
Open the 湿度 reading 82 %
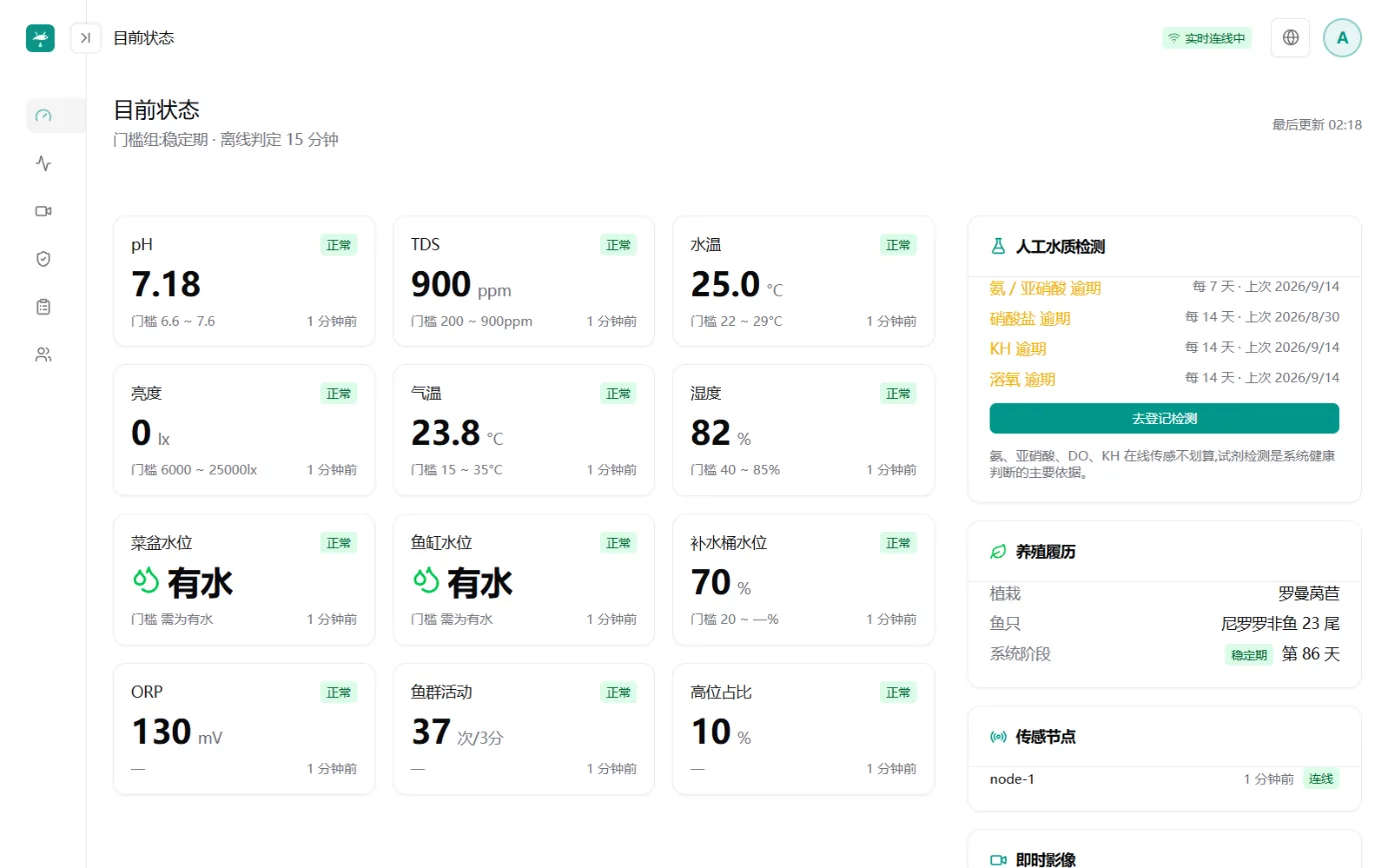[721, 433]
